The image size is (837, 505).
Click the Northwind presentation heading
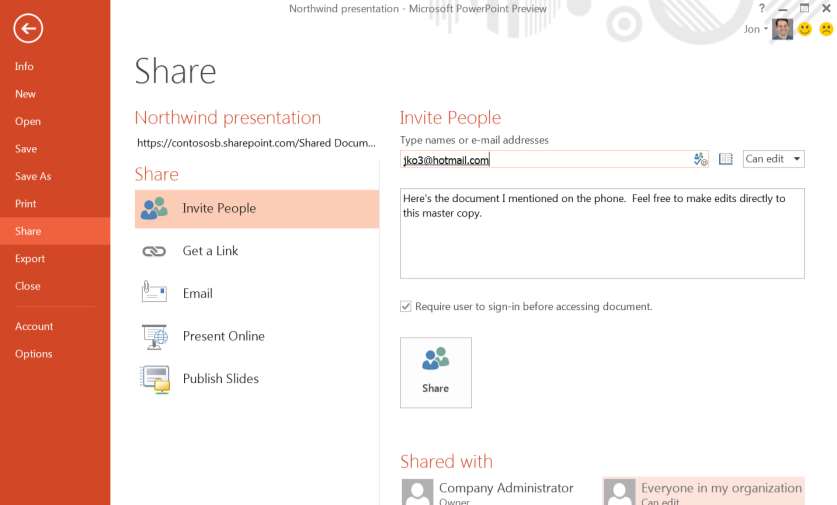pyautogui.click(x=228, y=117)
